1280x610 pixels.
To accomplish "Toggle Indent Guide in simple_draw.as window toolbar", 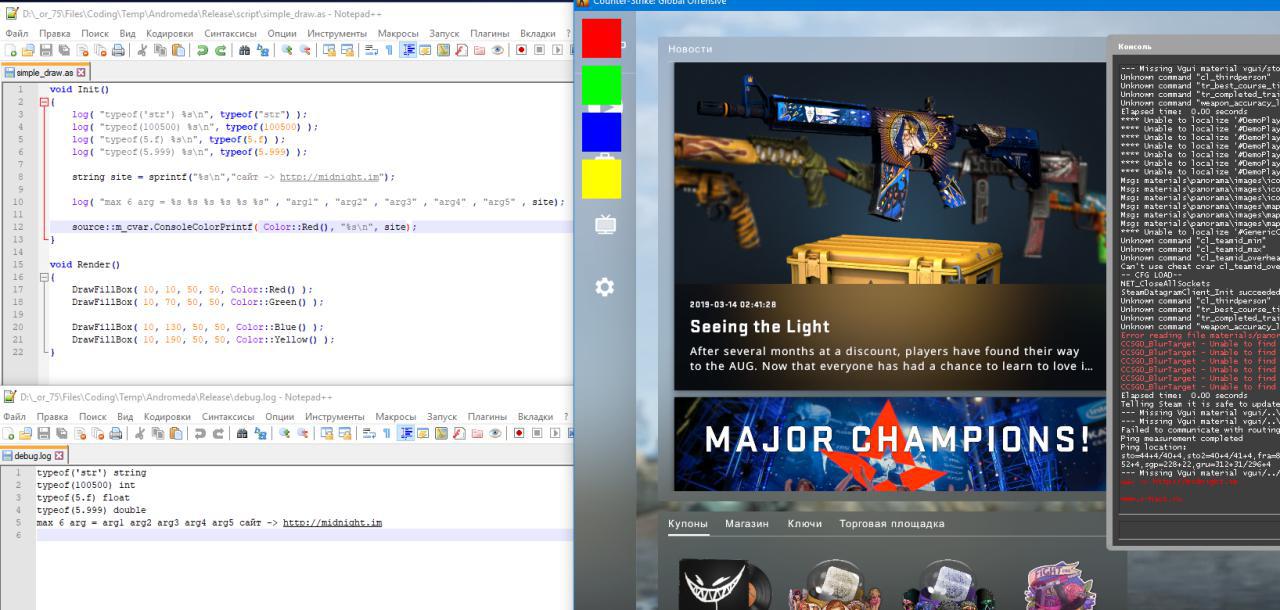I will [407, 50].
